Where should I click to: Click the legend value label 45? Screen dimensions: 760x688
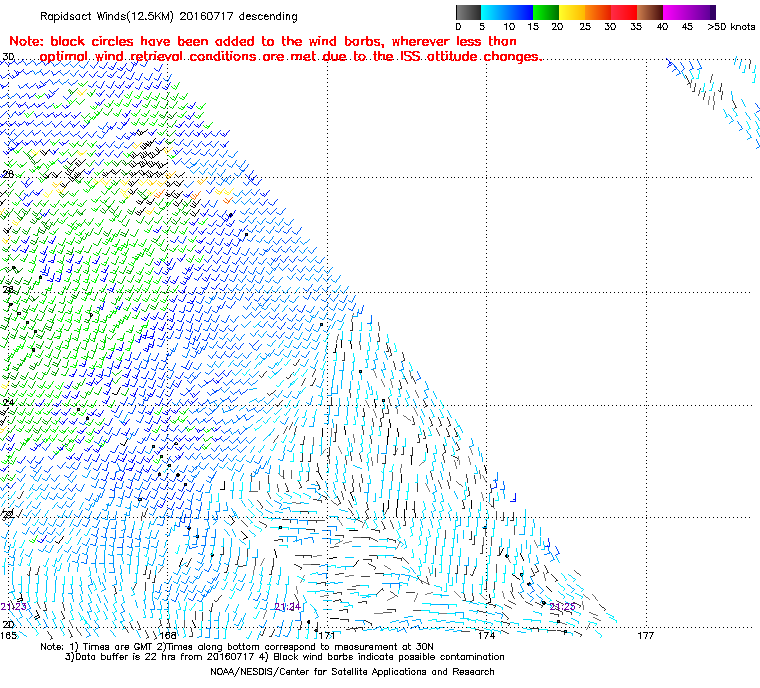pos(687,27)
